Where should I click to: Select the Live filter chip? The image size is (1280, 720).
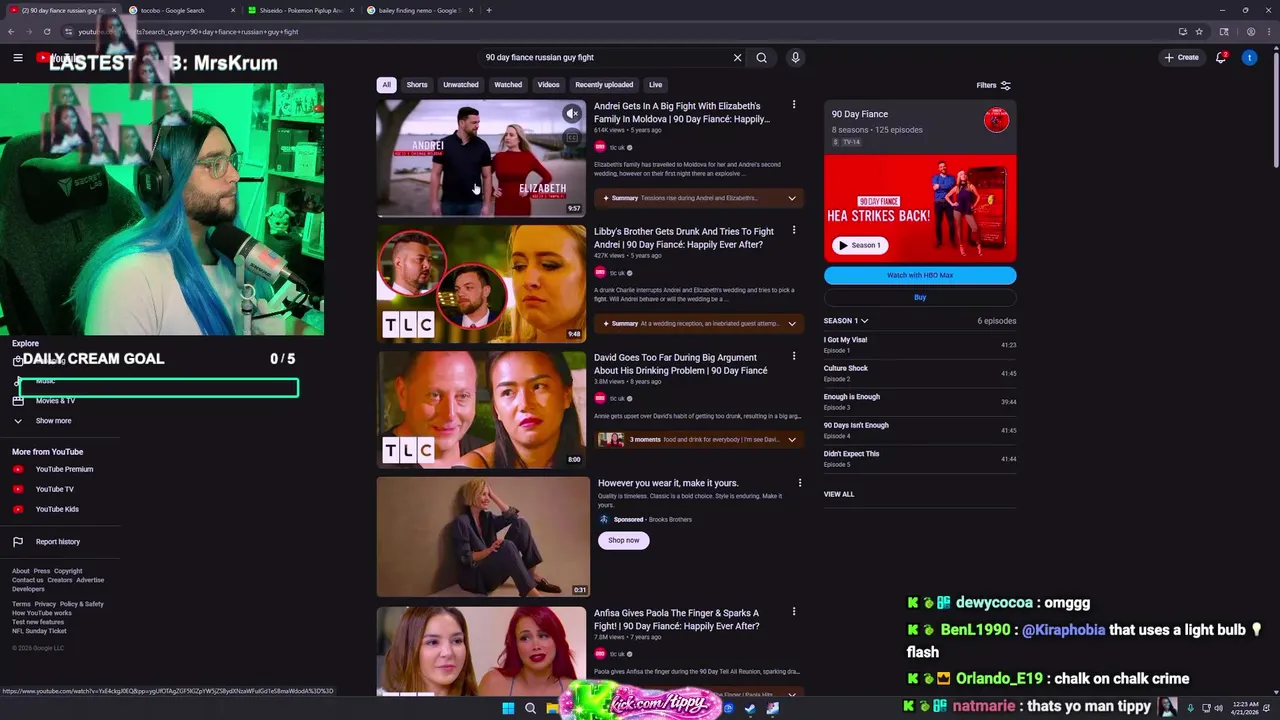(655, 85)
